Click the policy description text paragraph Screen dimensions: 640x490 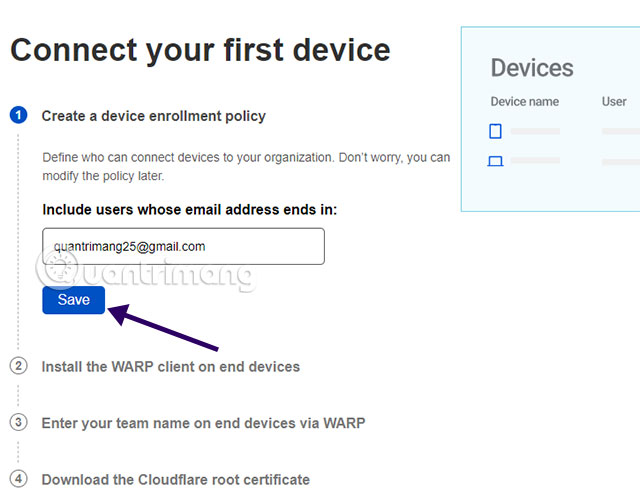[245, 166]
